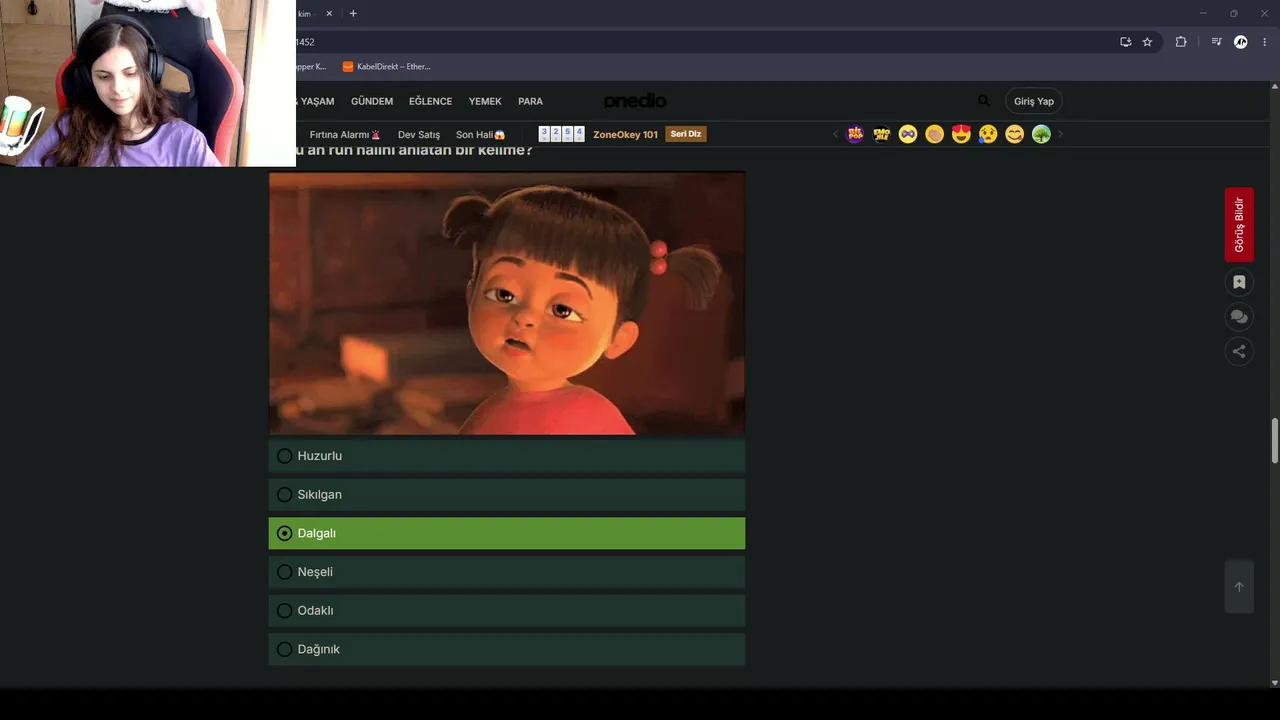Select the Dağınık answer option
The height and width of the screenshot is (720, 1280).
tap(507, 649)
